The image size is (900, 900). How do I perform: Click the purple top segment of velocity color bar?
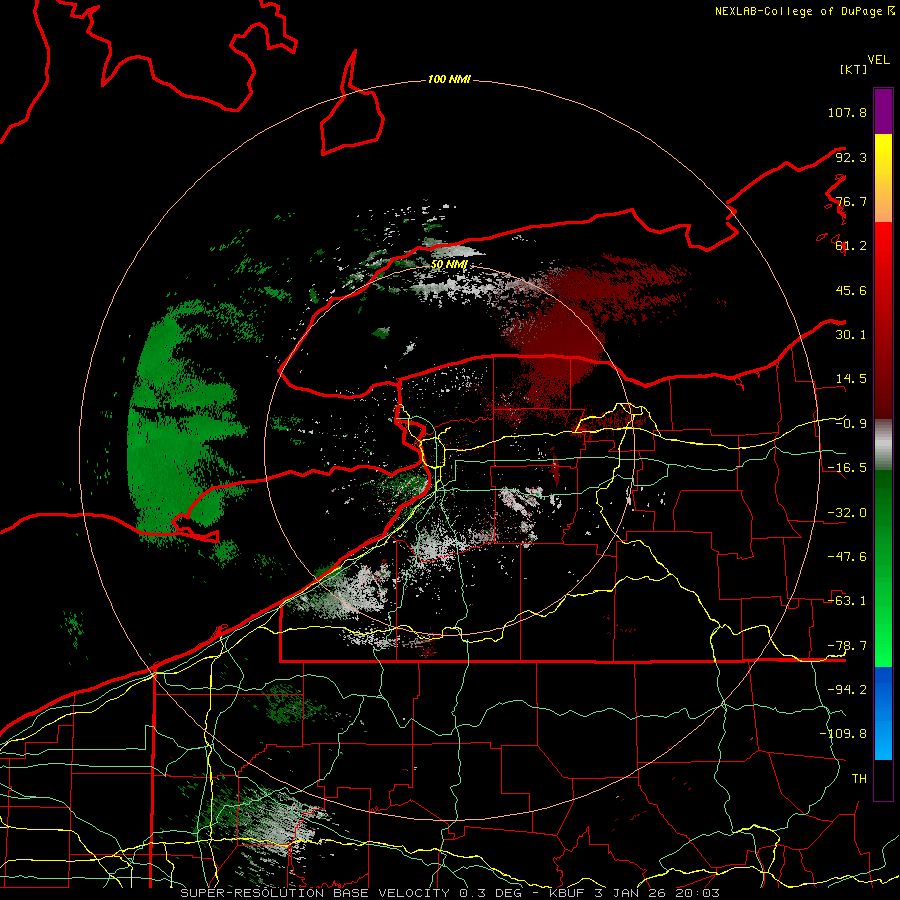coord(883,111)
